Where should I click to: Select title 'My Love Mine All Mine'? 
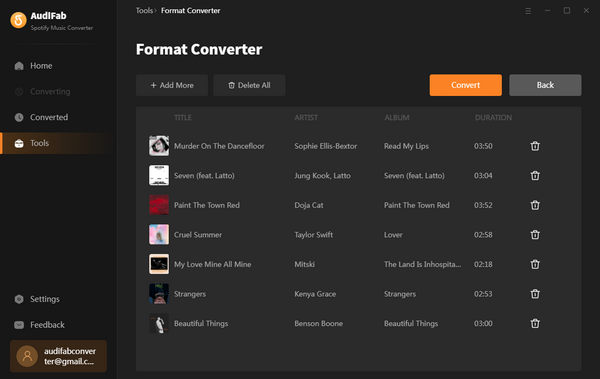point(213,265)
